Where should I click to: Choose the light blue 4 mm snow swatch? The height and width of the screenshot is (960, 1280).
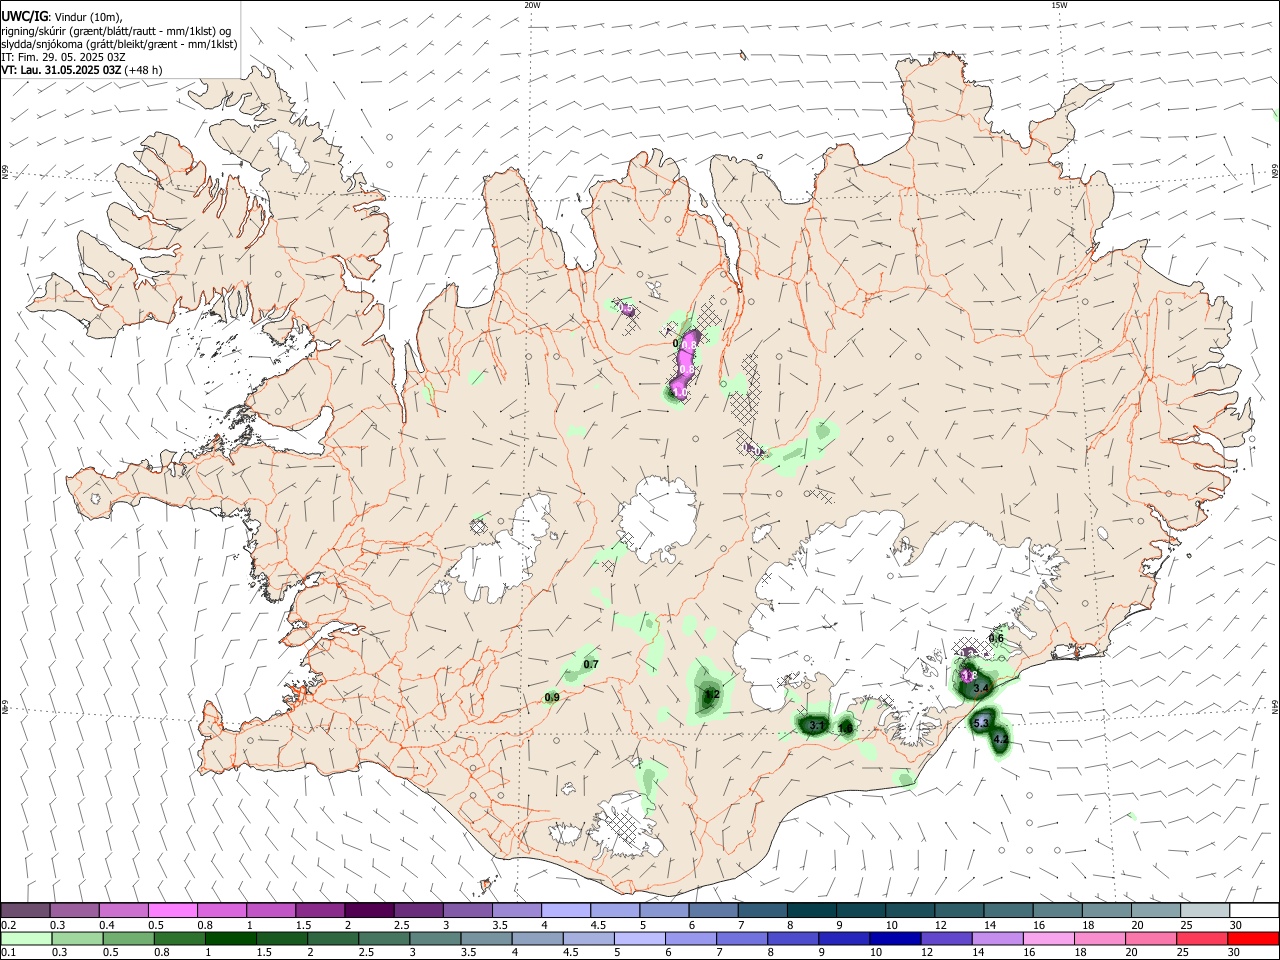[x=566, y=910]
